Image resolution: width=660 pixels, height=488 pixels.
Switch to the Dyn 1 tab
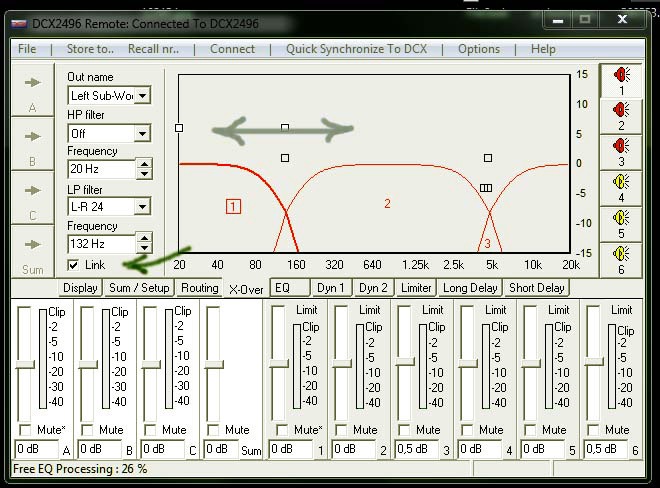(x=331, y=288)
